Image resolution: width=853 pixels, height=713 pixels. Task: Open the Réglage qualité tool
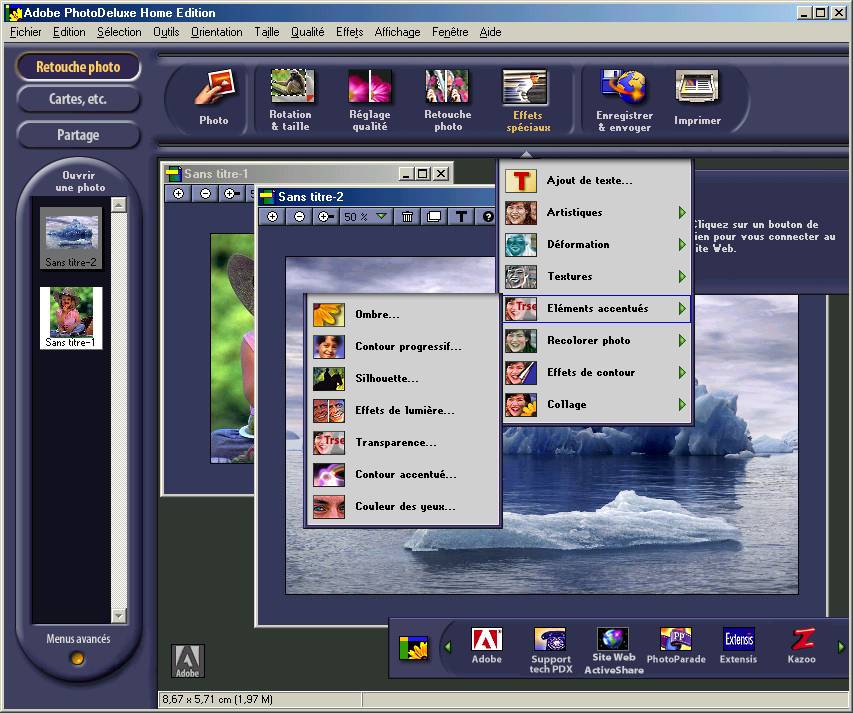pos(369,88)
